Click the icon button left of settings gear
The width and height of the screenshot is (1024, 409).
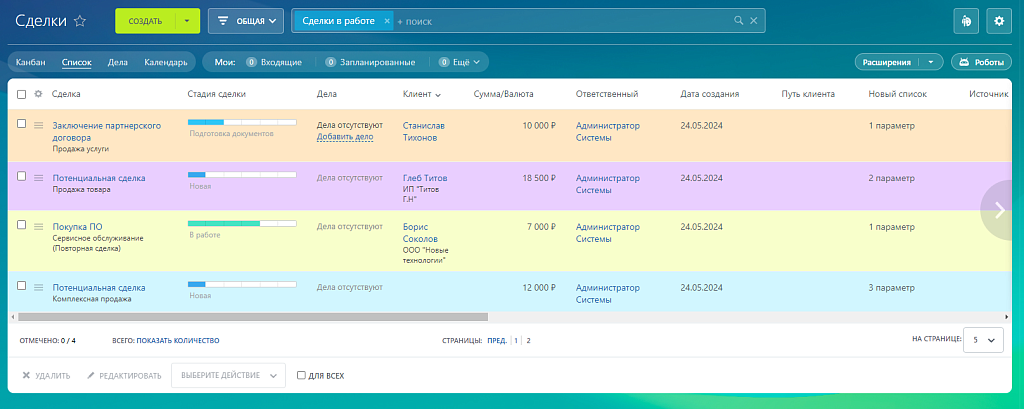click(x=965, y=20)
